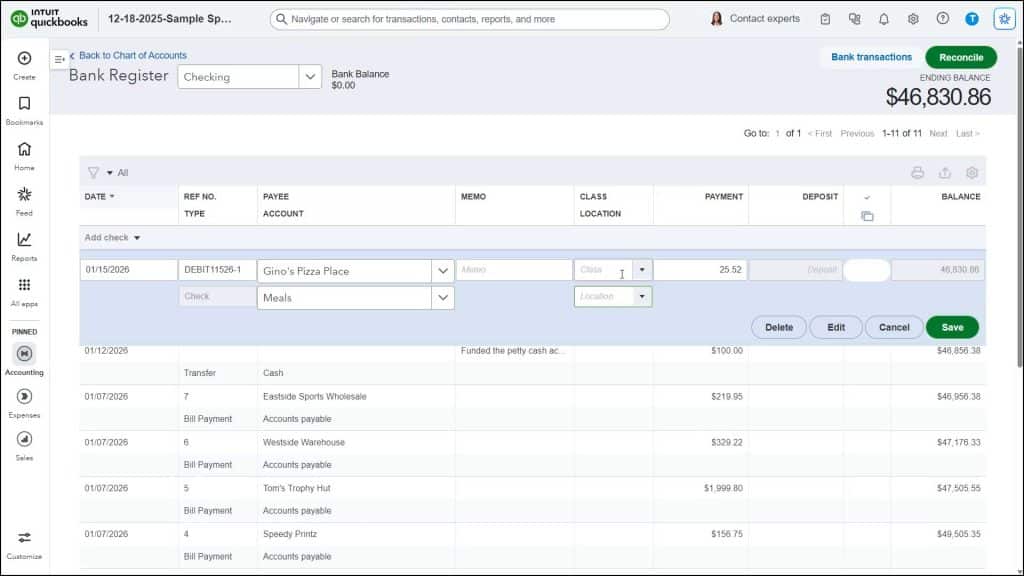Select the Tom's Trophy Hut row

[532, 499]
